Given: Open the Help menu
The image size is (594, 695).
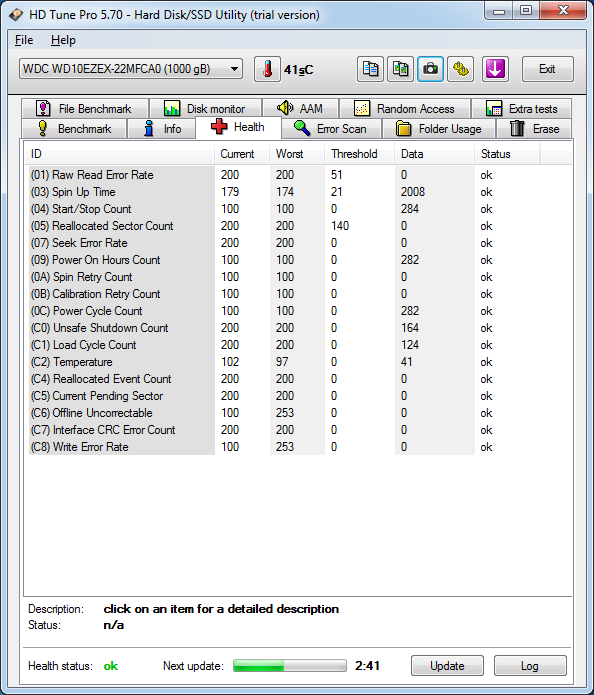Looking at the screenshot, I should click(x=63, y=40).
